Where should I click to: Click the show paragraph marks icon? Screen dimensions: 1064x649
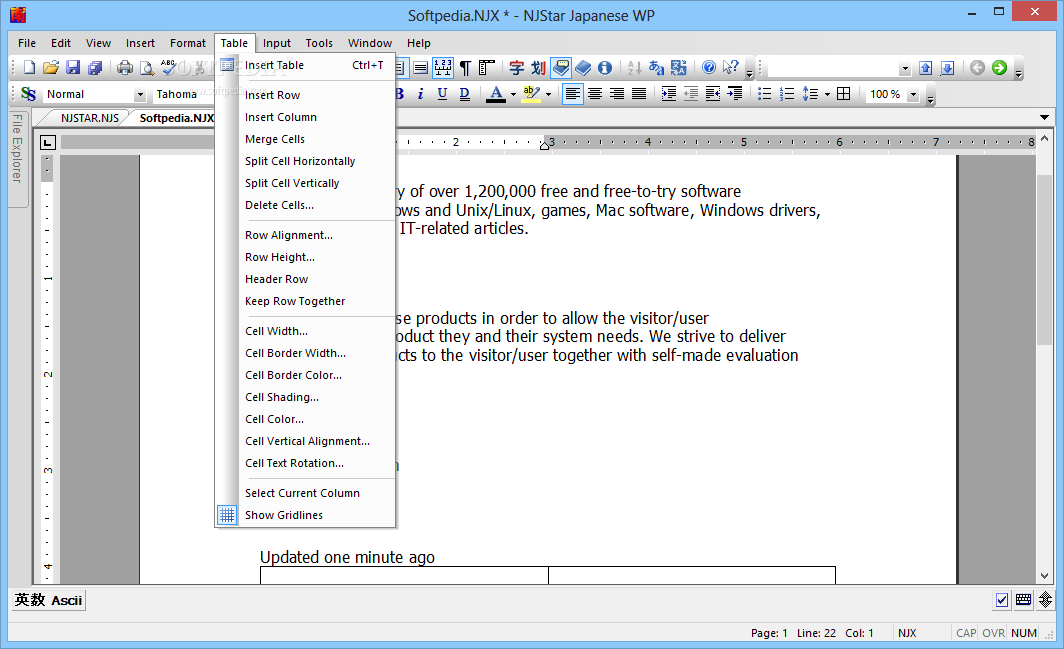(465, 67)
